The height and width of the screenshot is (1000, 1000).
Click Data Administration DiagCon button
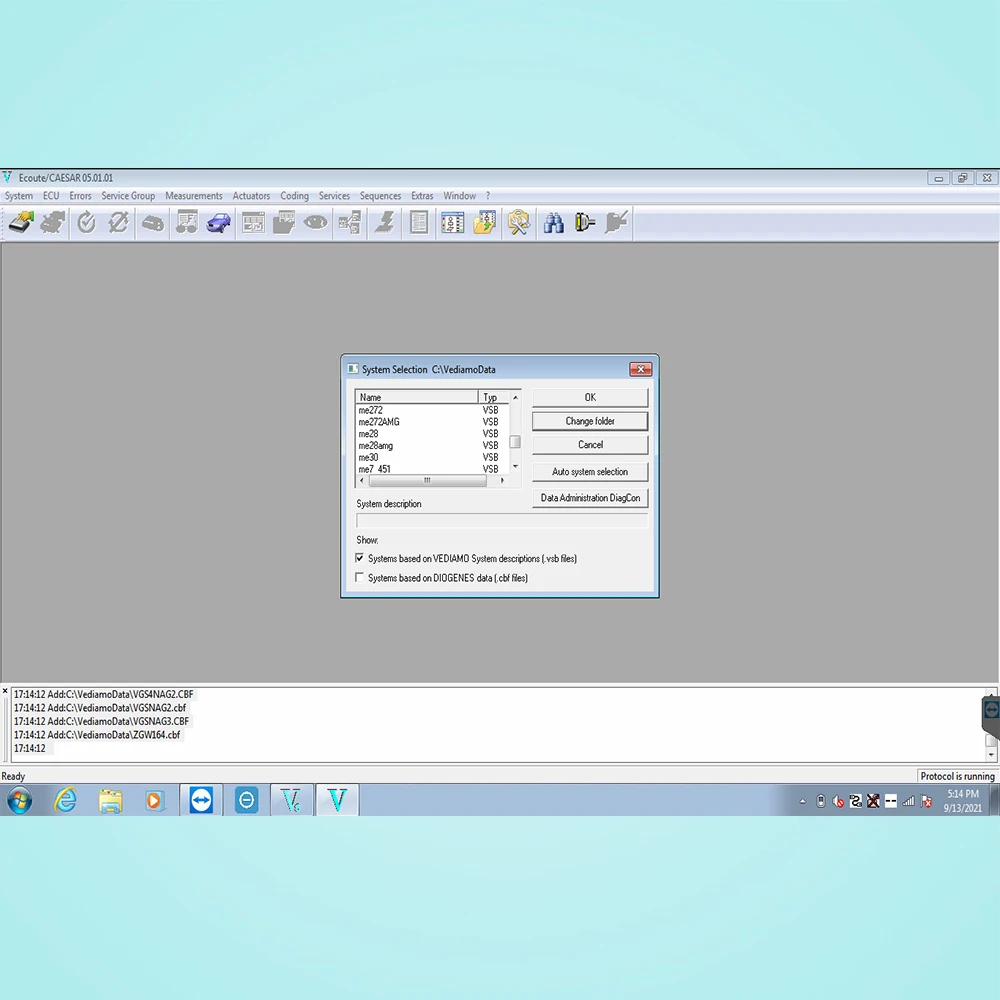pos(590,498)
